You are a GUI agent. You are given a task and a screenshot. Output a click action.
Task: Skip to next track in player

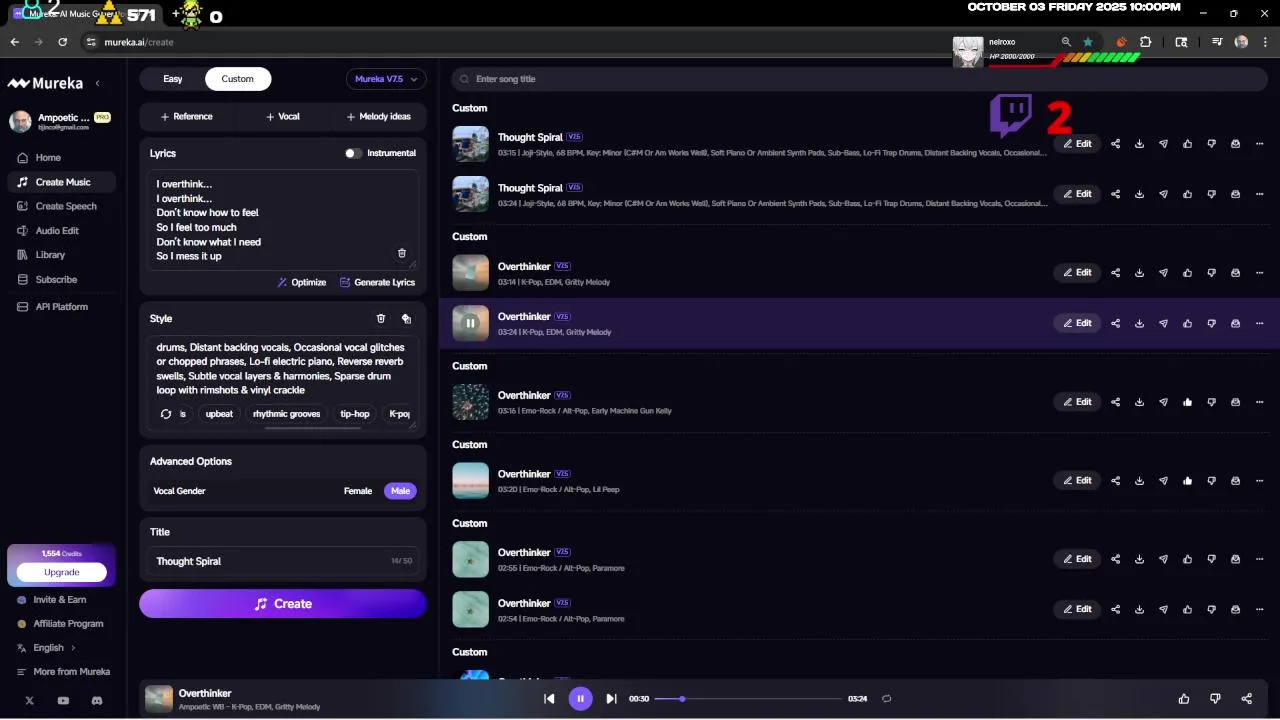click(611, 699)
